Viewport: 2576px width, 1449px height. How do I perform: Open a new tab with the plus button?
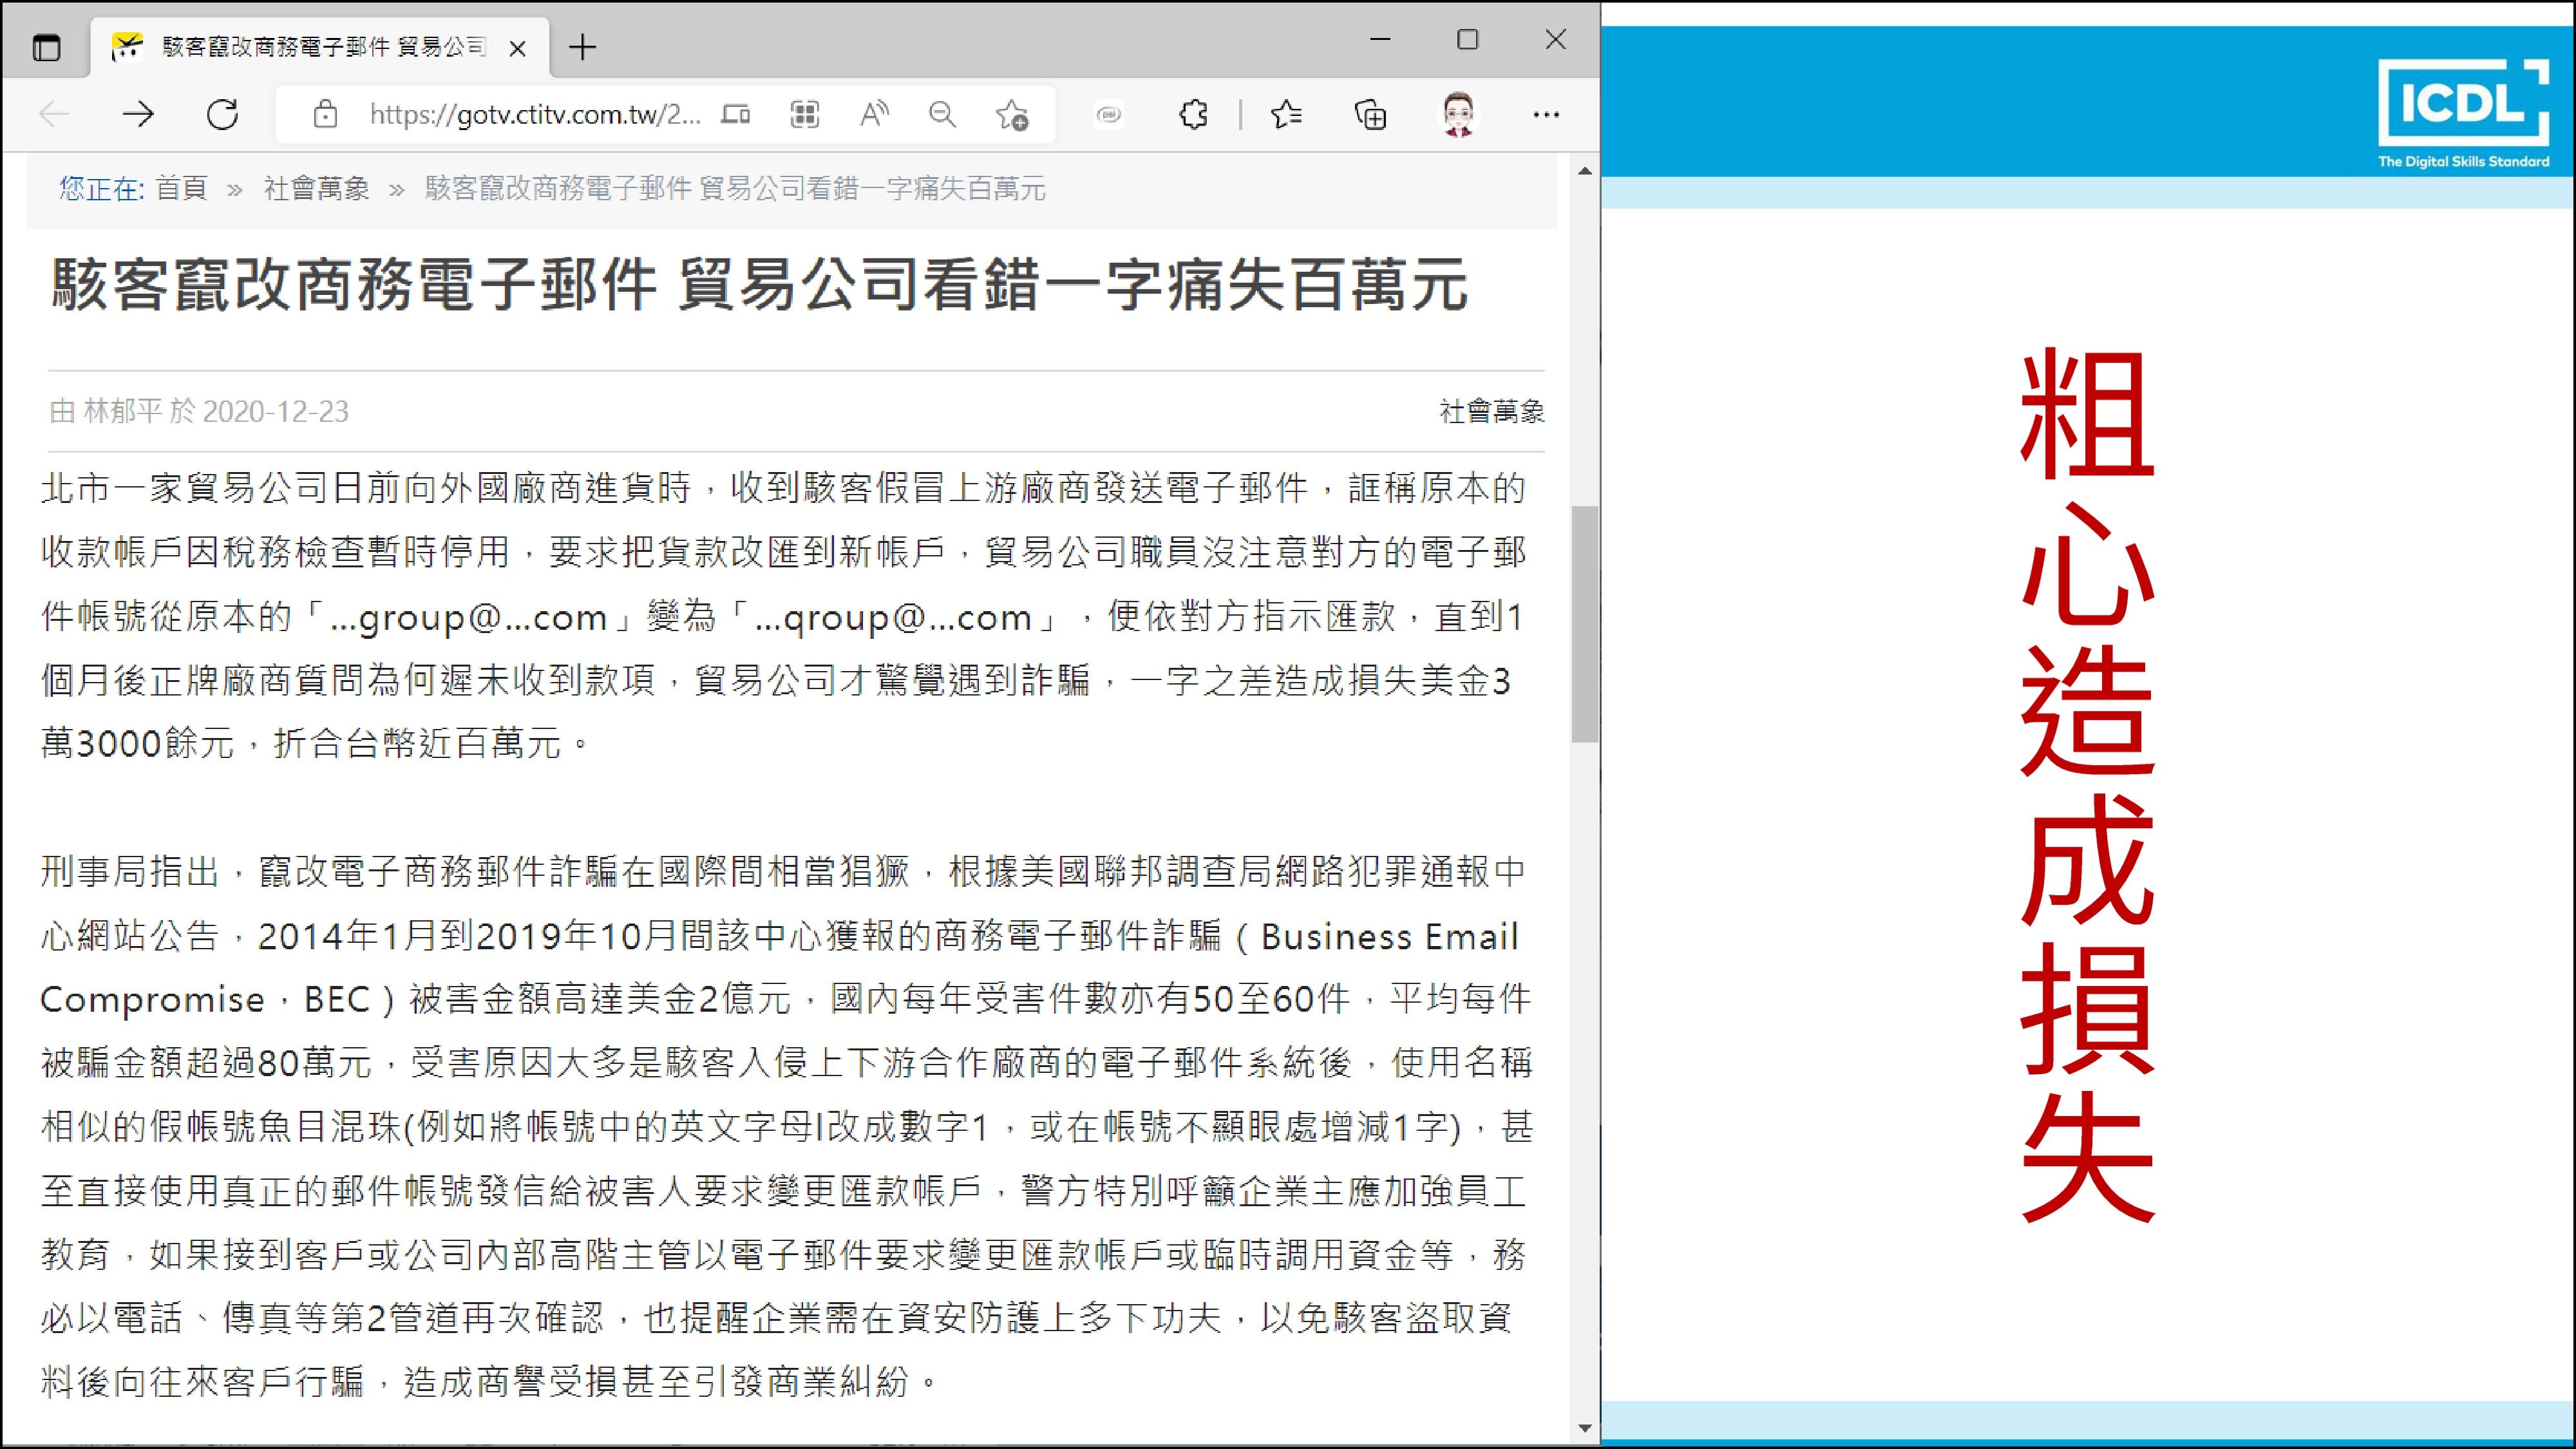582,47
